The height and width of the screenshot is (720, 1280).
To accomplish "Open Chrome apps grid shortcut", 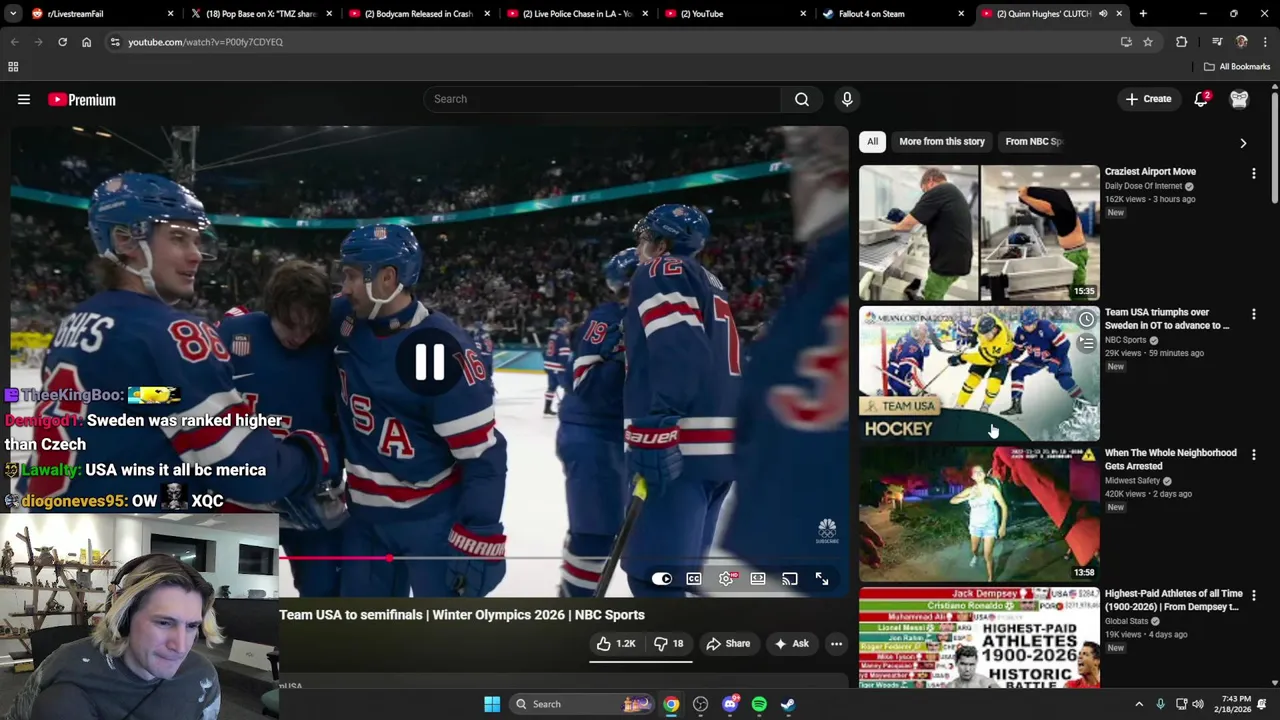I will (x=13, y=67).
